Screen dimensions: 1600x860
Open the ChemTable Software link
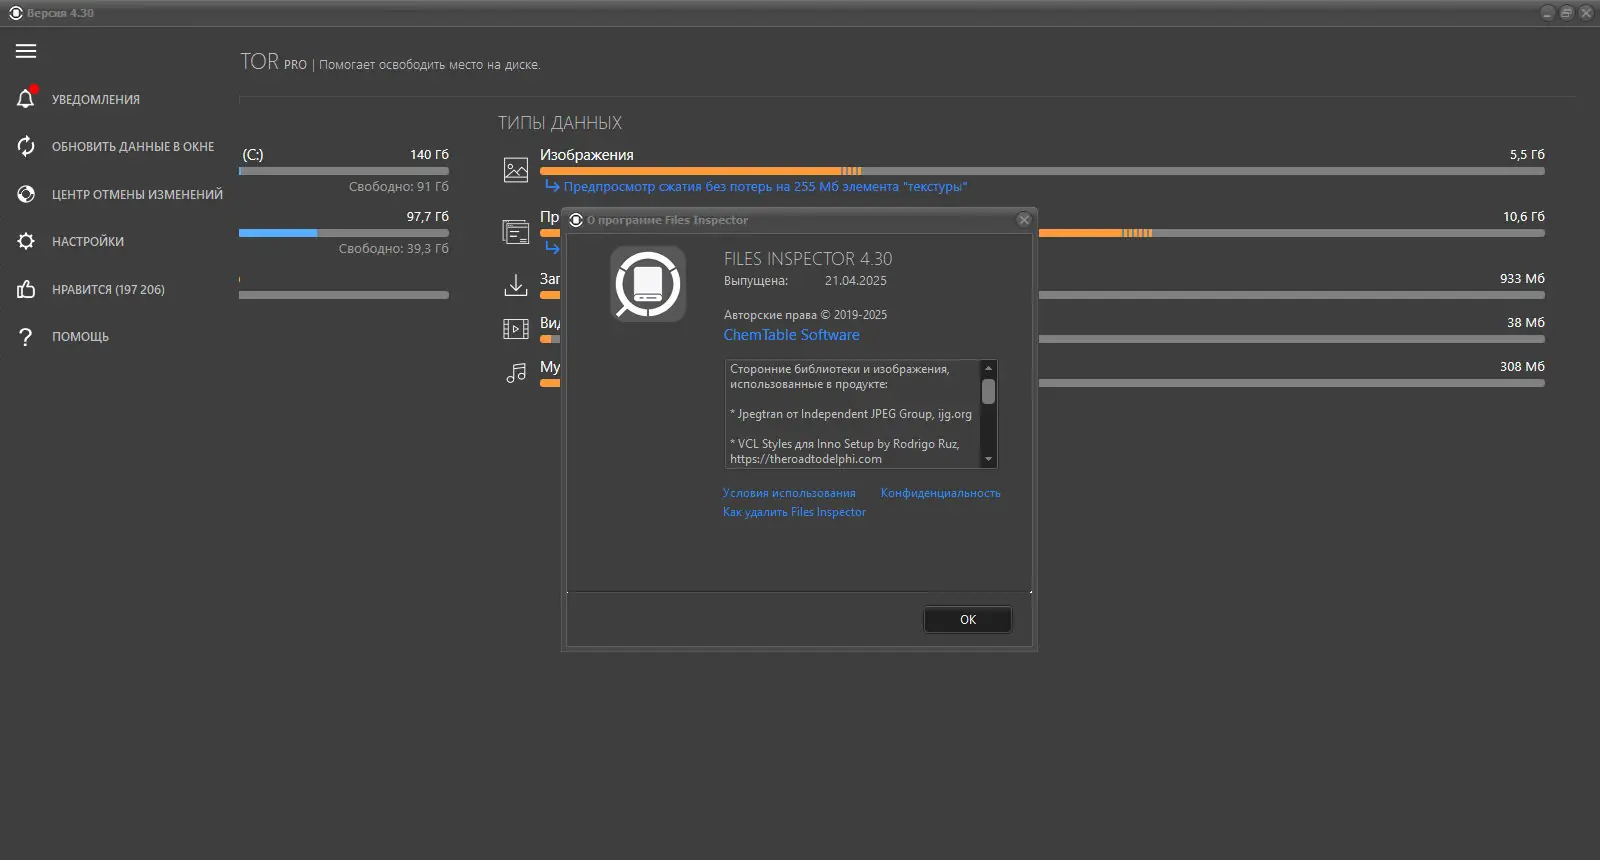[x=791, y=335]
